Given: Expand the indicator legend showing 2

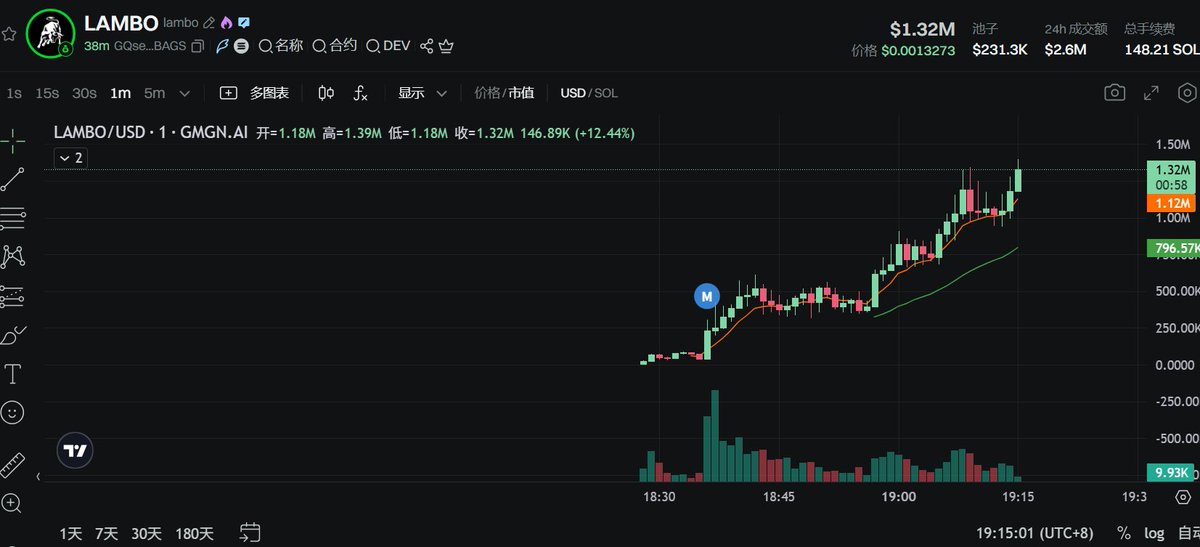Looking at the screenshot, I should 71,158.
